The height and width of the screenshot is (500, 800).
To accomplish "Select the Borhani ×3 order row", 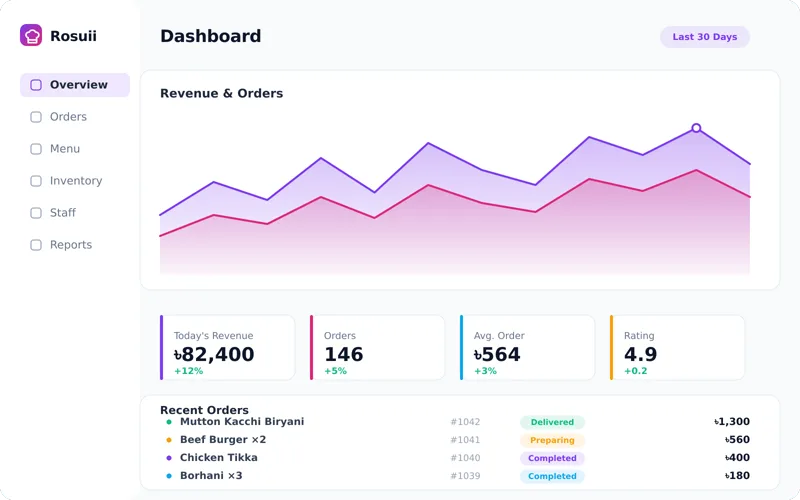I will click(x=458, y=476).
